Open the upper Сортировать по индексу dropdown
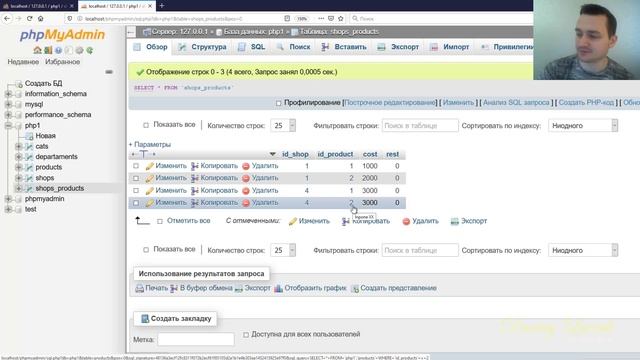The width and height of the screenshot is (640, 360). coord(583,125)
